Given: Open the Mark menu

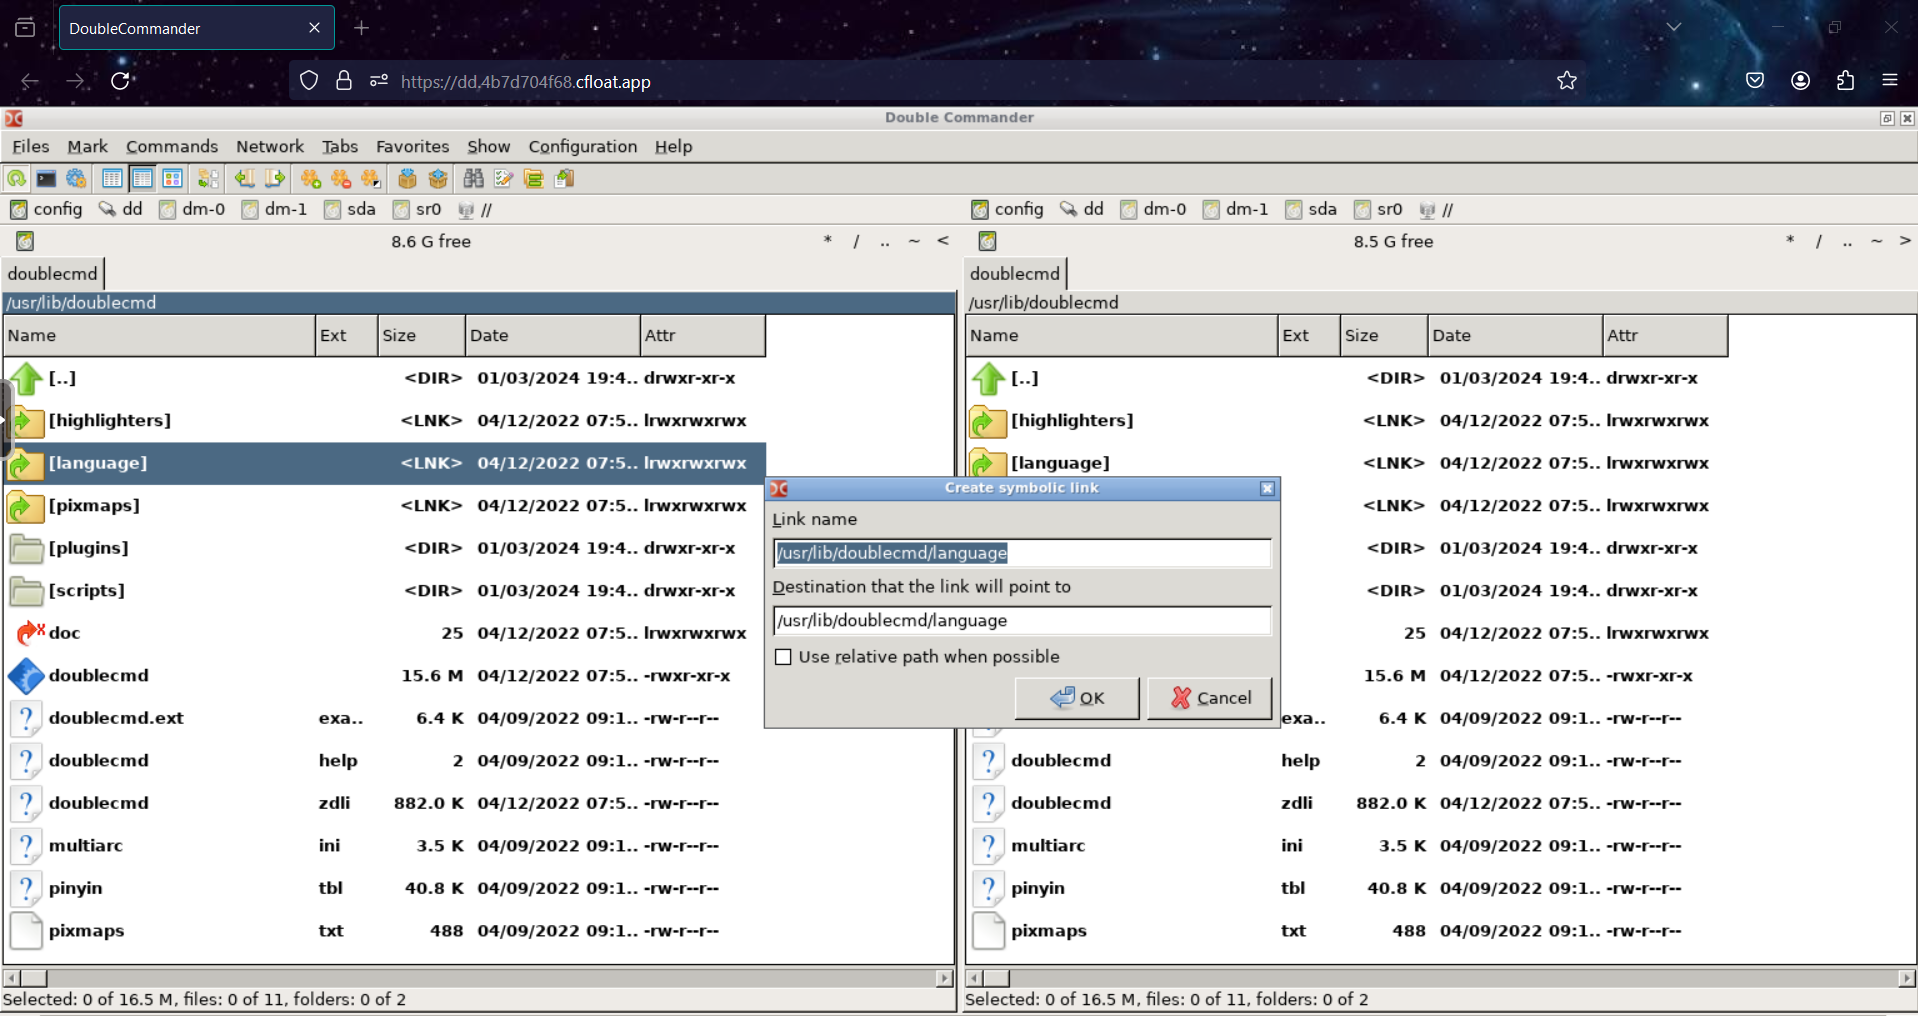Looking at the screenshot, I should 87,146.
